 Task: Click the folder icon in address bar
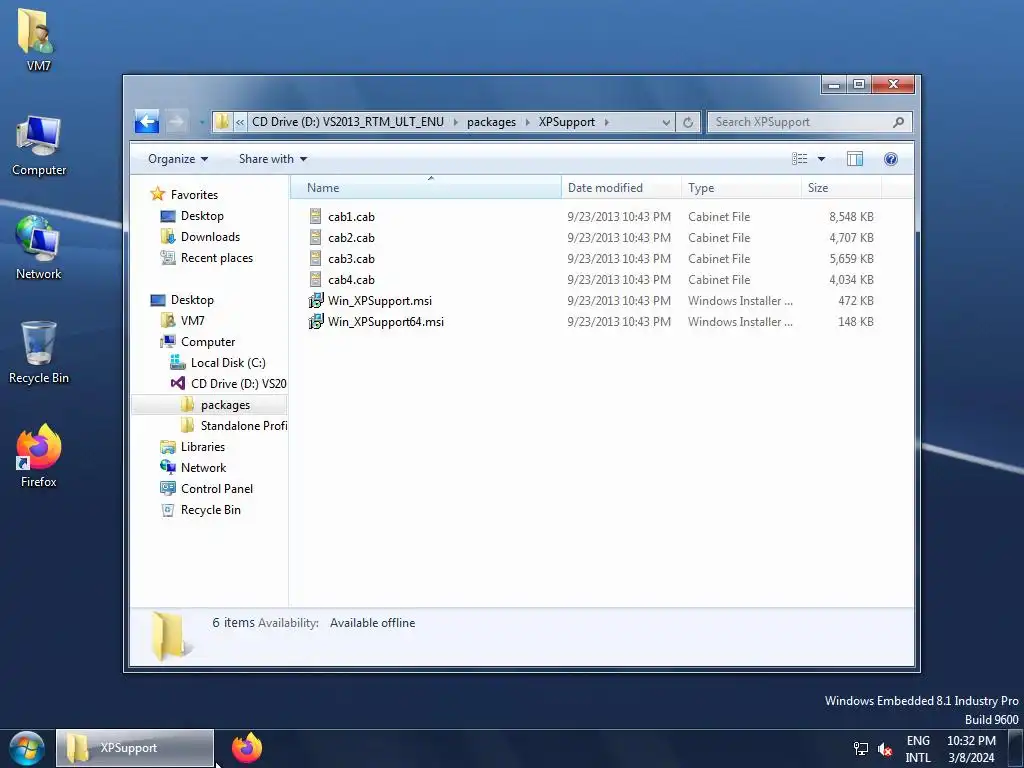pyautogui.click(x=222, y=122)
